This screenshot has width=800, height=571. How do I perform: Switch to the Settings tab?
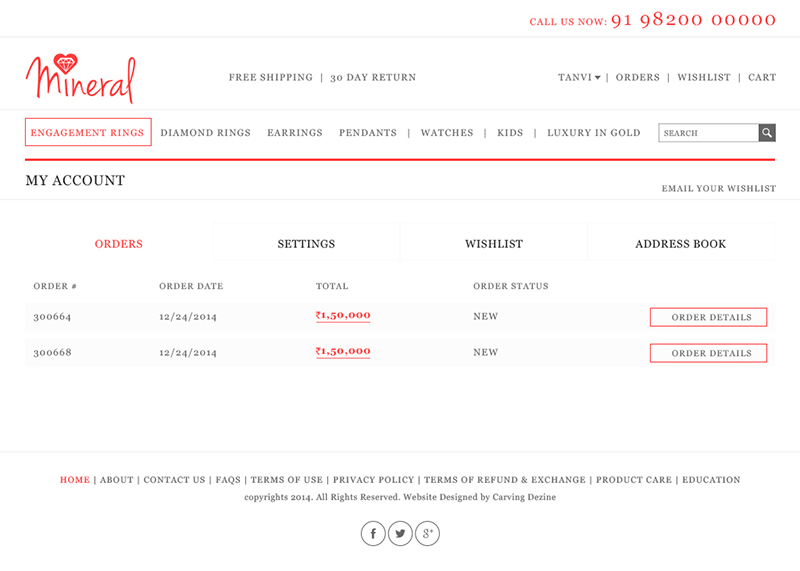pyautogui.click(x=306, y=244)
